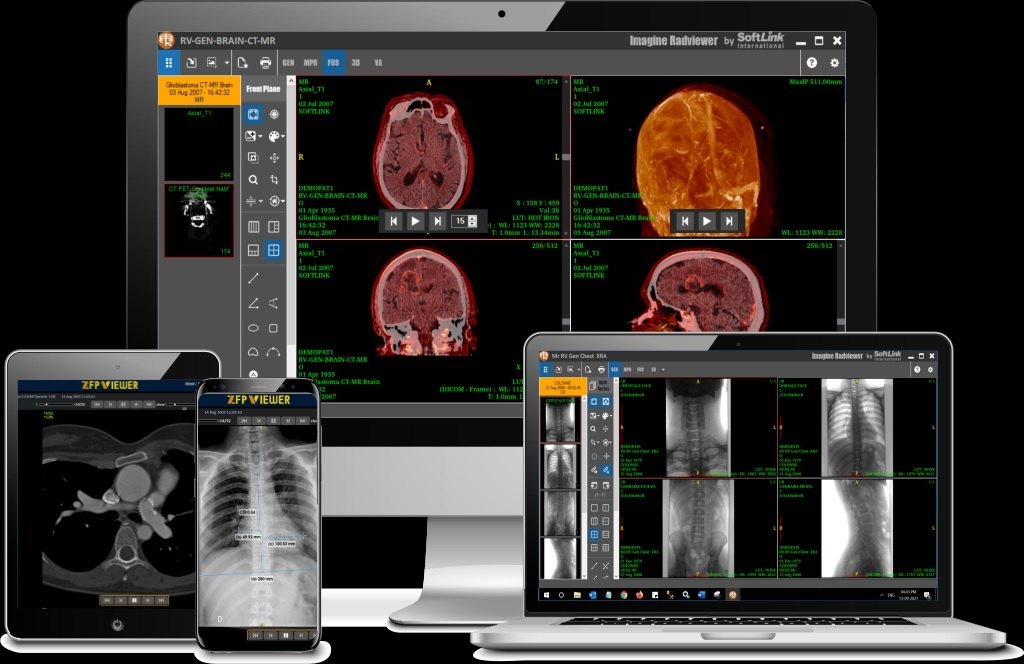Pause playback on phone ZFP Viewer bottom controls

tap(285, 635)
